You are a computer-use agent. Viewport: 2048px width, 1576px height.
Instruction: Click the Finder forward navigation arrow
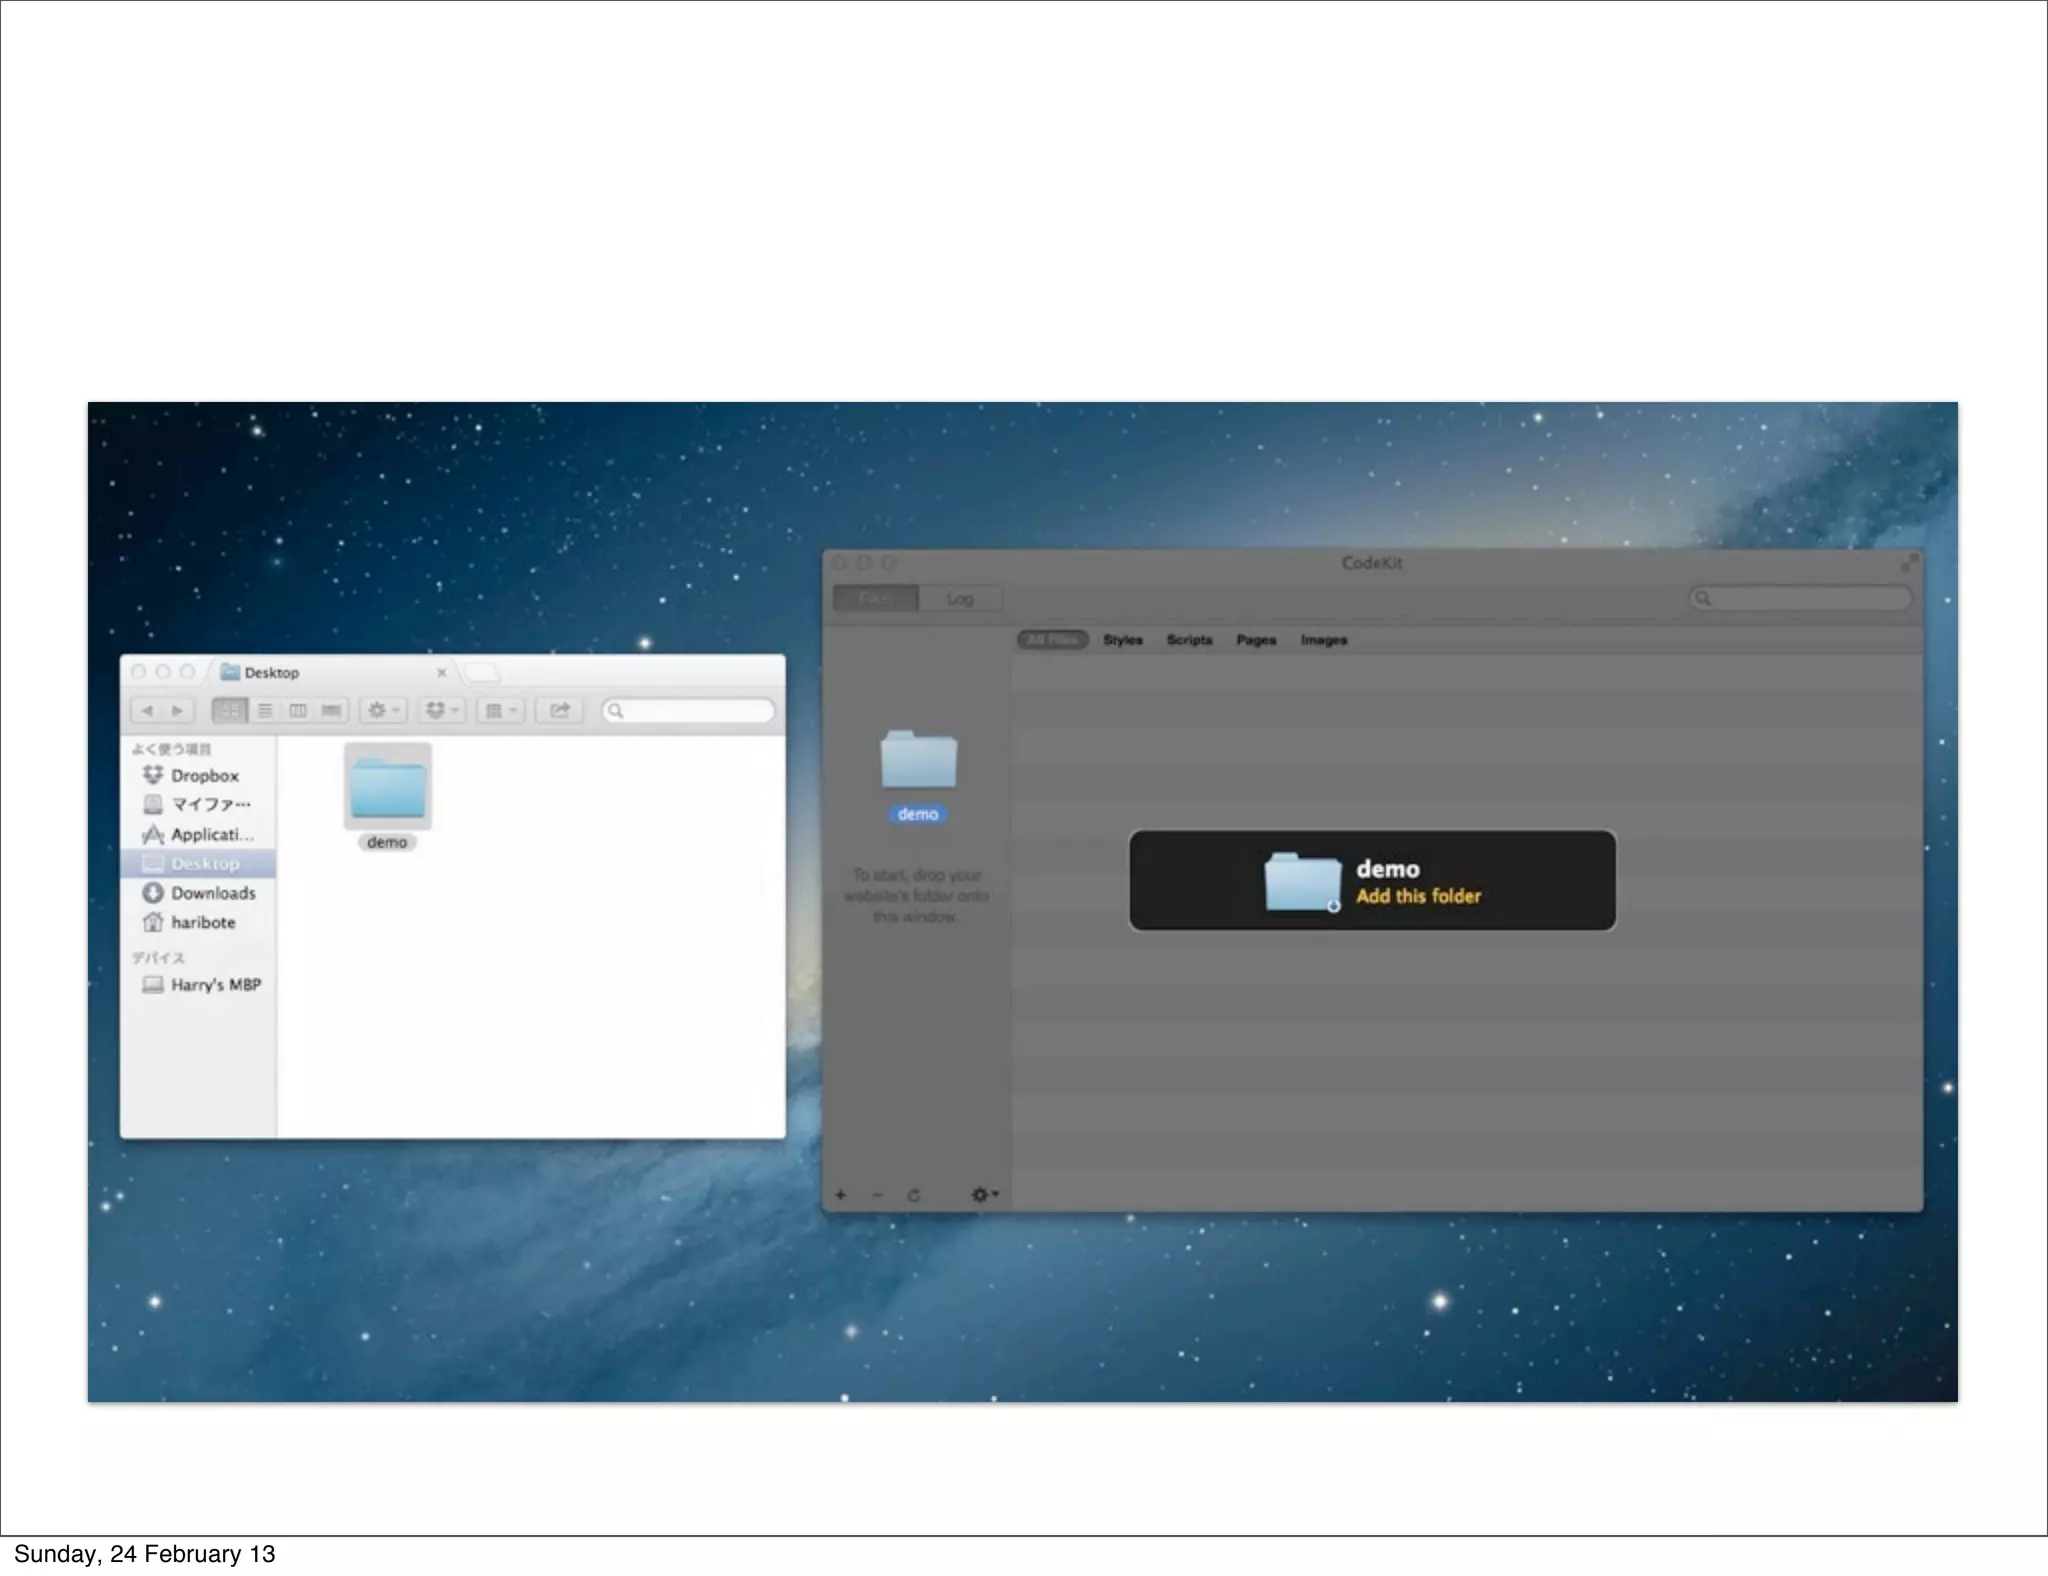178,710
